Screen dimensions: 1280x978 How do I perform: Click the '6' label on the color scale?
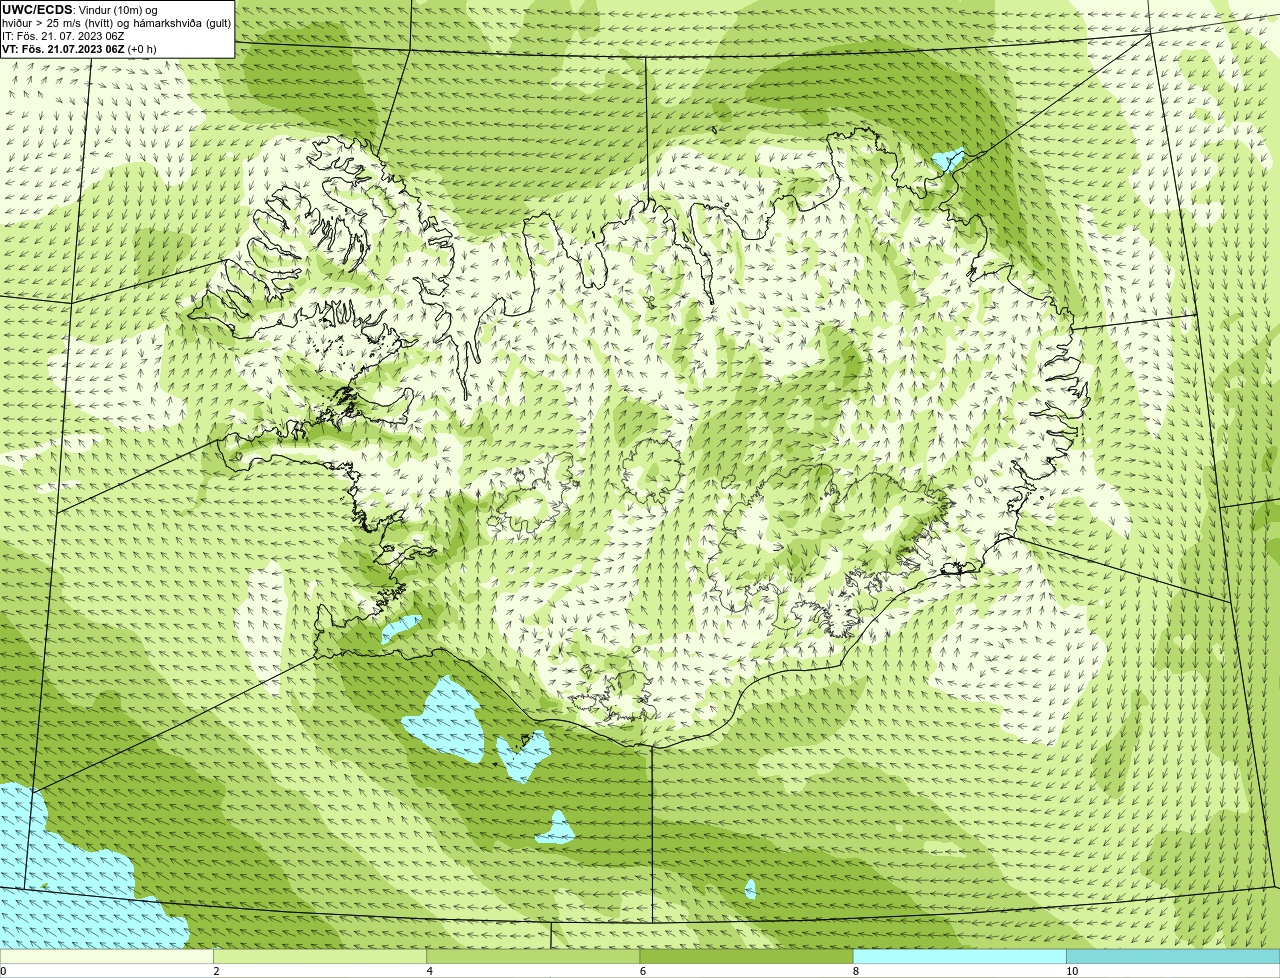643,971
